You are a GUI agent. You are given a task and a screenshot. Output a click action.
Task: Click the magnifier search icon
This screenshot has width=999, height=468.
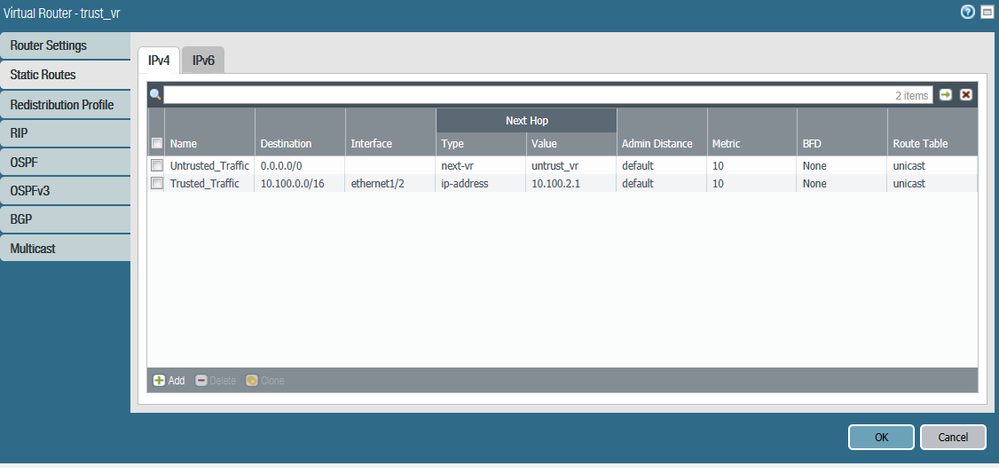click(x=155, y=96)
